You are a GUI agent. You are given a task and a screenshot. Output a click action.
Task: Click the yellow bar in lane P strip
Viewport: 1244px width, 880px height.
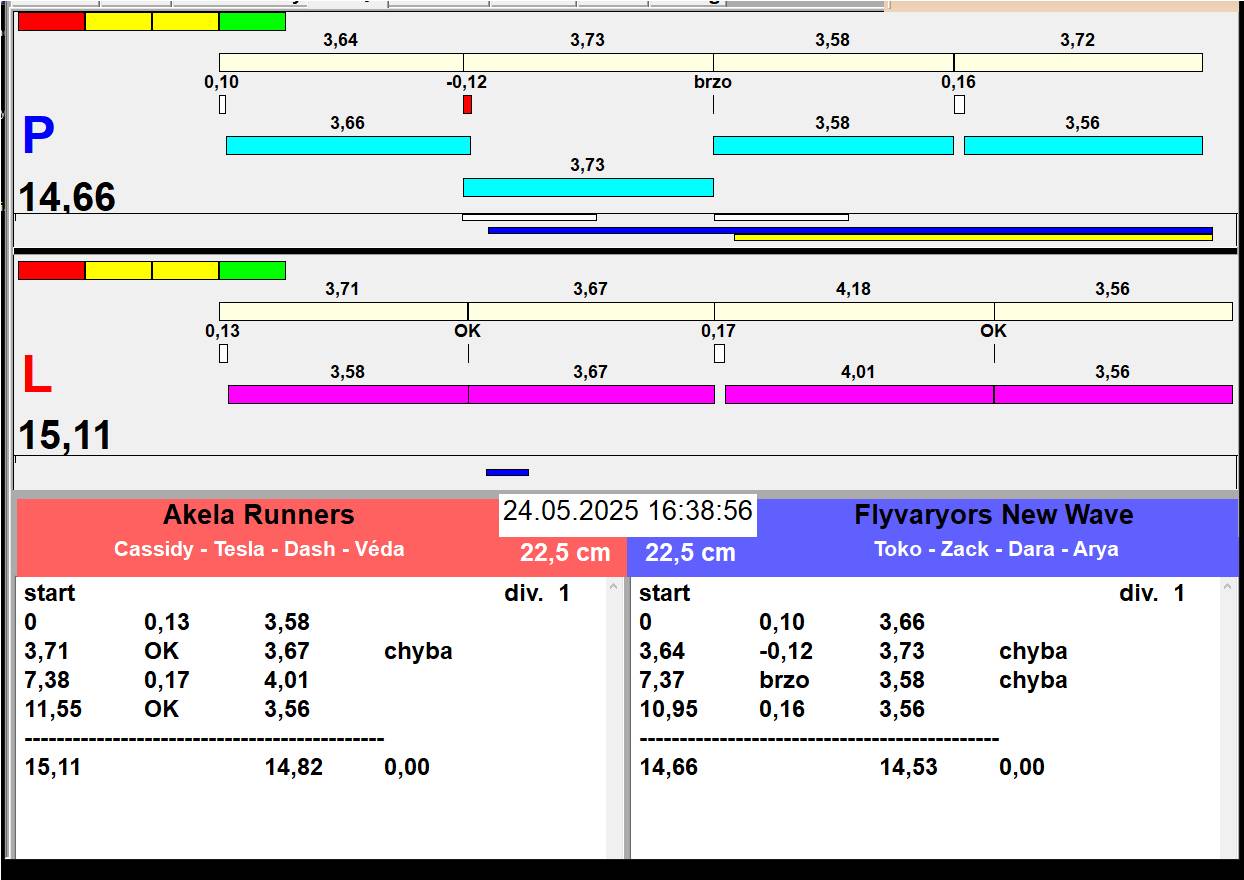pyautogui.click(x=972, y=238)
